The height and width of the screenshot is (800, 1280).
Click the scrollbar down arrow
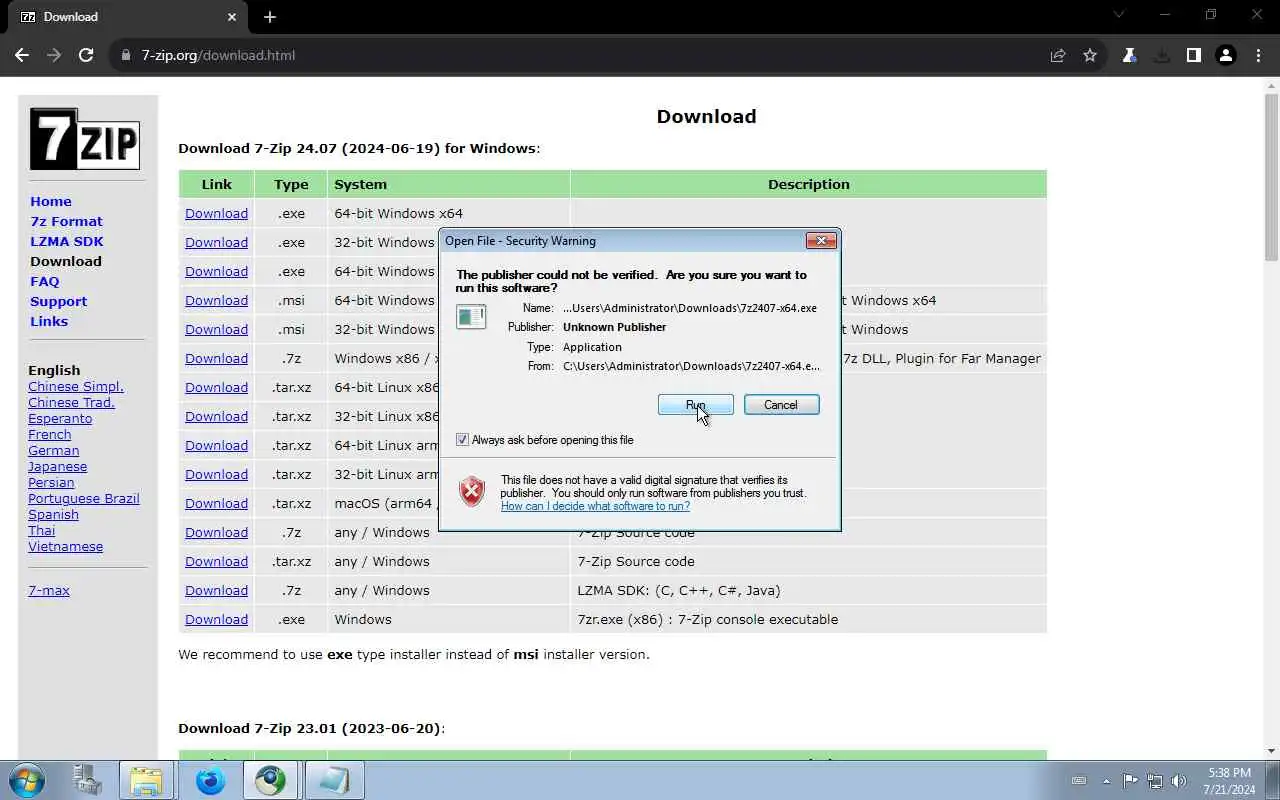coord(1271,751)
